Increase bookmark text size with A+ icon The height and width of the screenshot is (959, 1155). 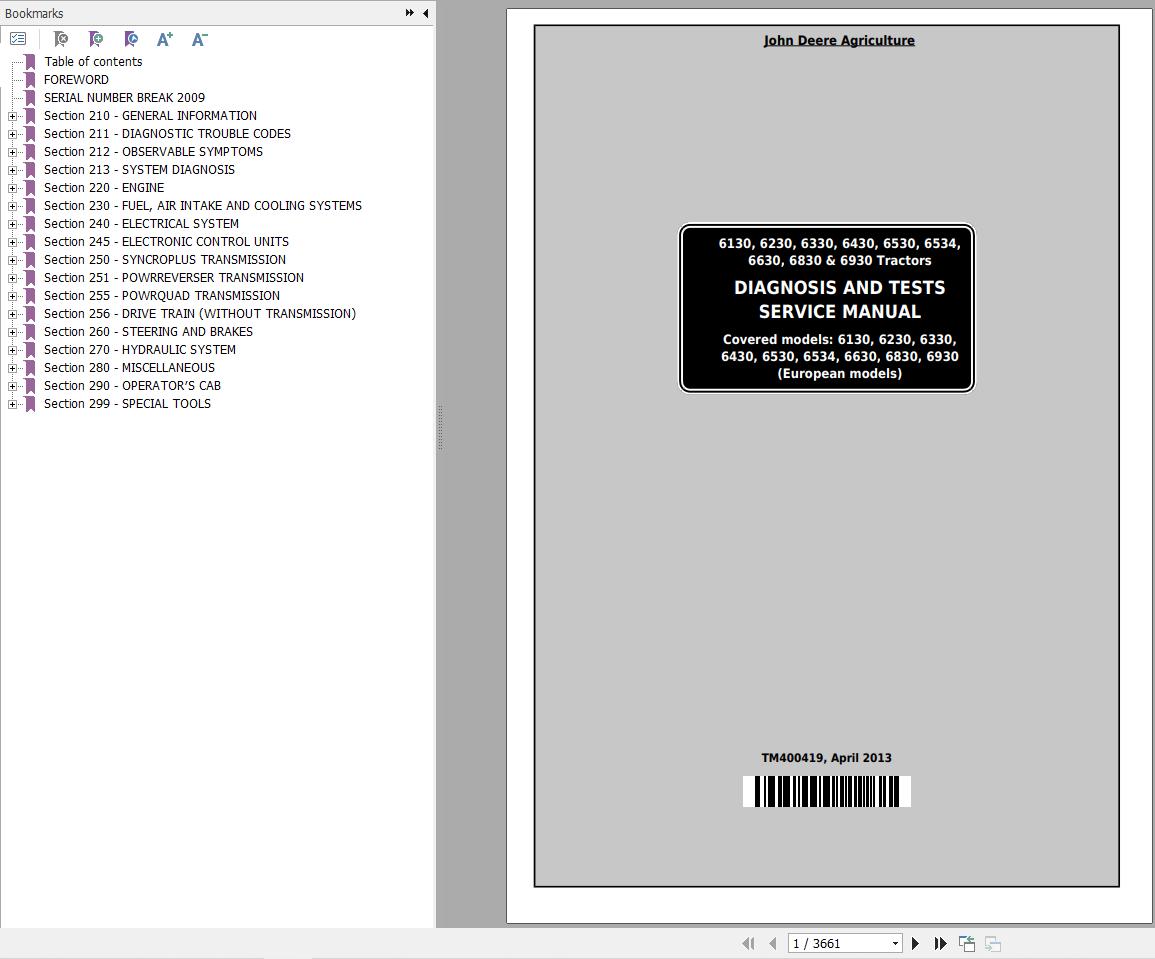point(165,38)
